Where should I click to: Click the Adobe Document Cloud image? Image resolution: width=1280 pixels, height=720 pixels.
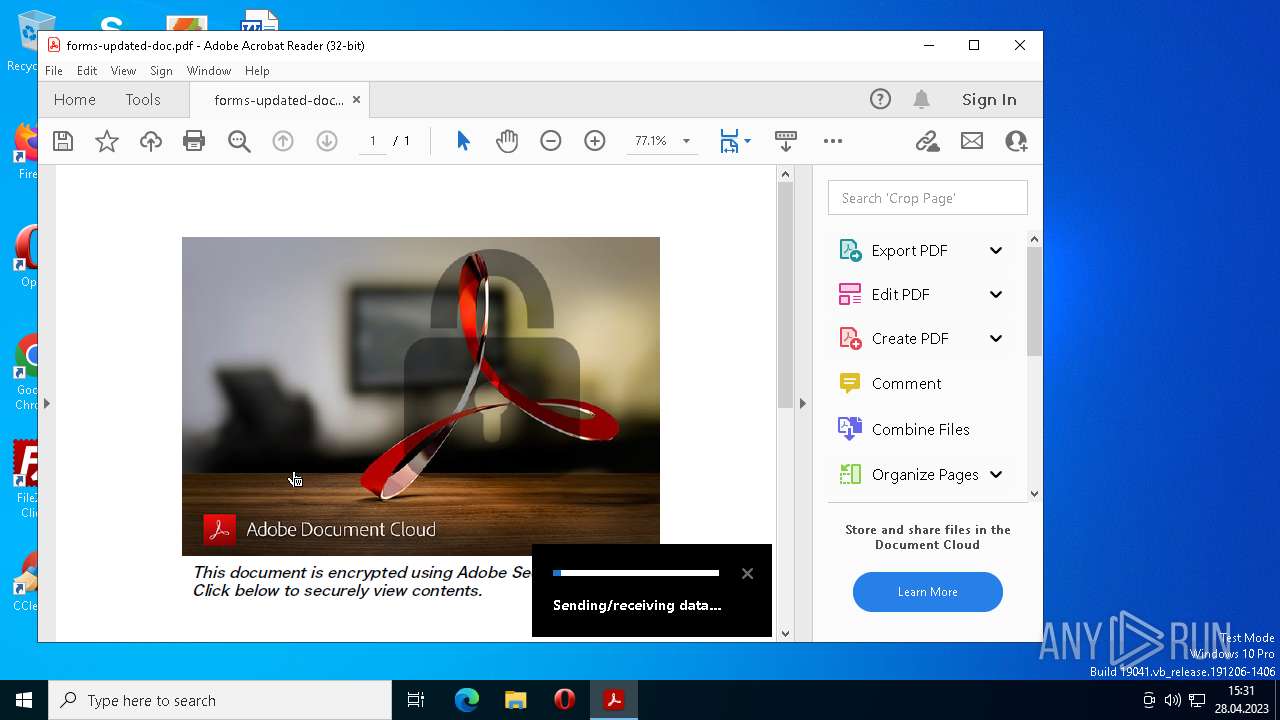(x=420, y=396)
